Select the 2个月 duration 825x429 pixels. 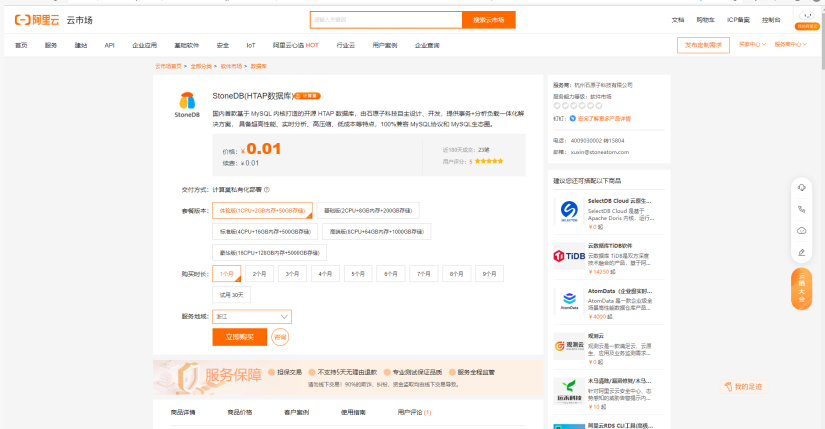click(259, 274)
